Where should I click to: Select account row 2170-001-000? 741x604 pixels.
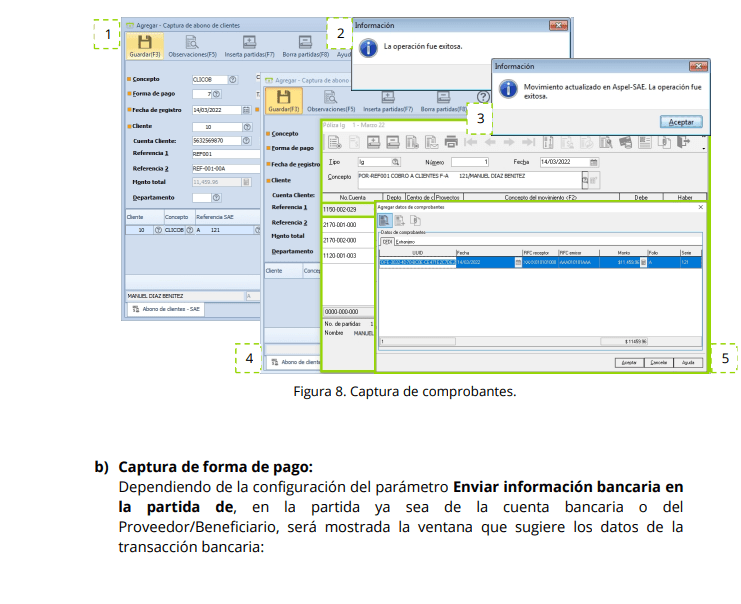(x=339, y=226)
